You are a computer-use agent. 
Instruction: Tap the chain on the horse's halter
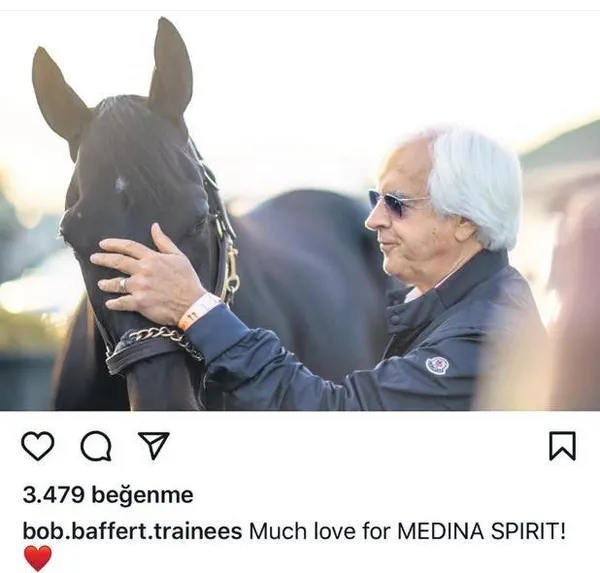pos(163,337)
